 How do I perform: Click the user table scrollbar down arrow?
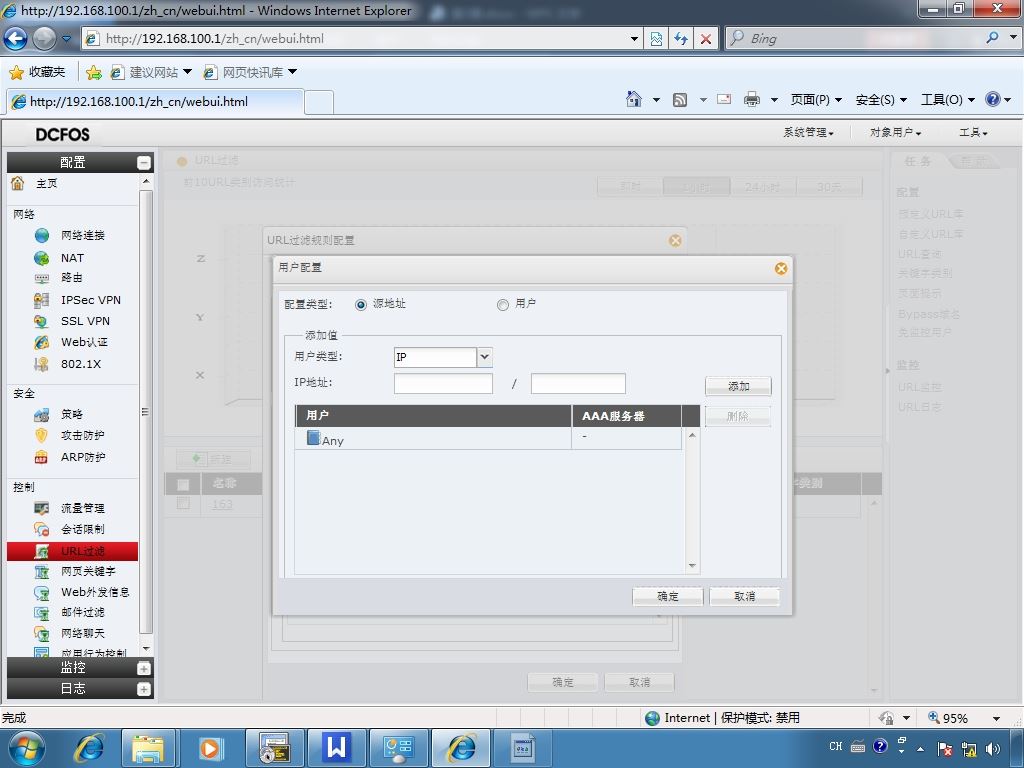click(x=692, y=566)
